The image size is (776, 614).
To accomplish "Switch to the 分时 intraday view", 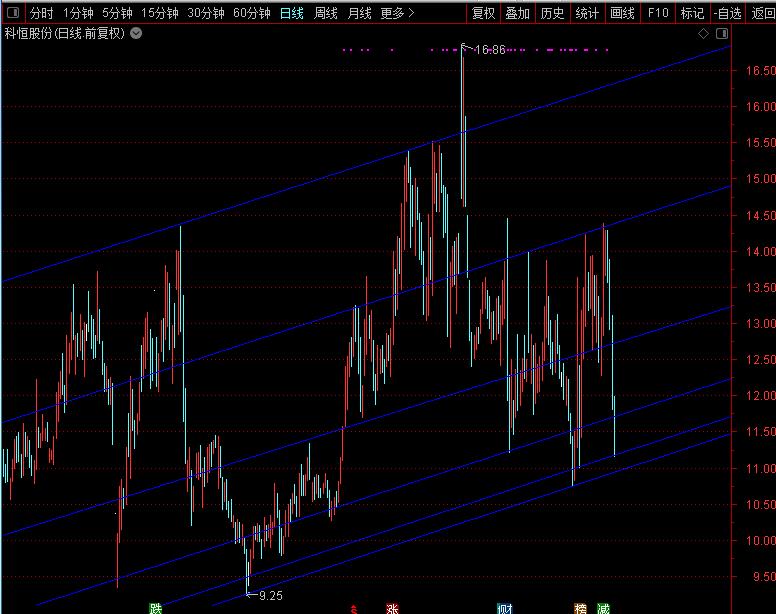I will [x=41, y=13].
